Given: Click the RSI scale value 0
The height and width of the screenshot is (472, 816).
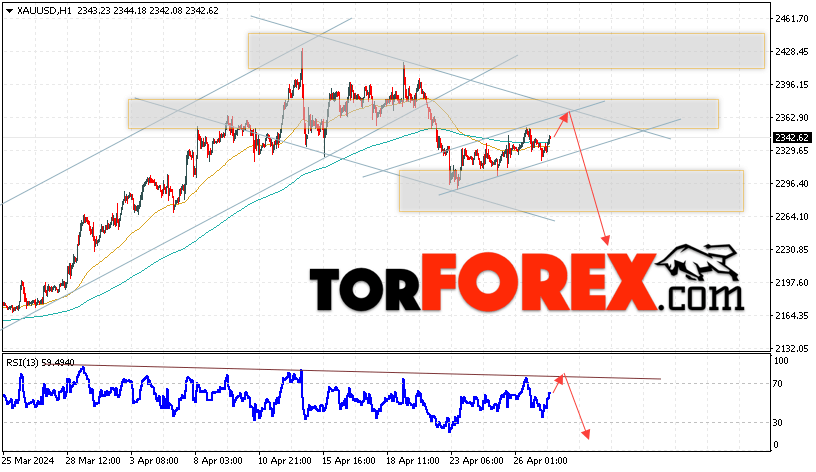Looking at the screenshot, I should tap(776, 444).
